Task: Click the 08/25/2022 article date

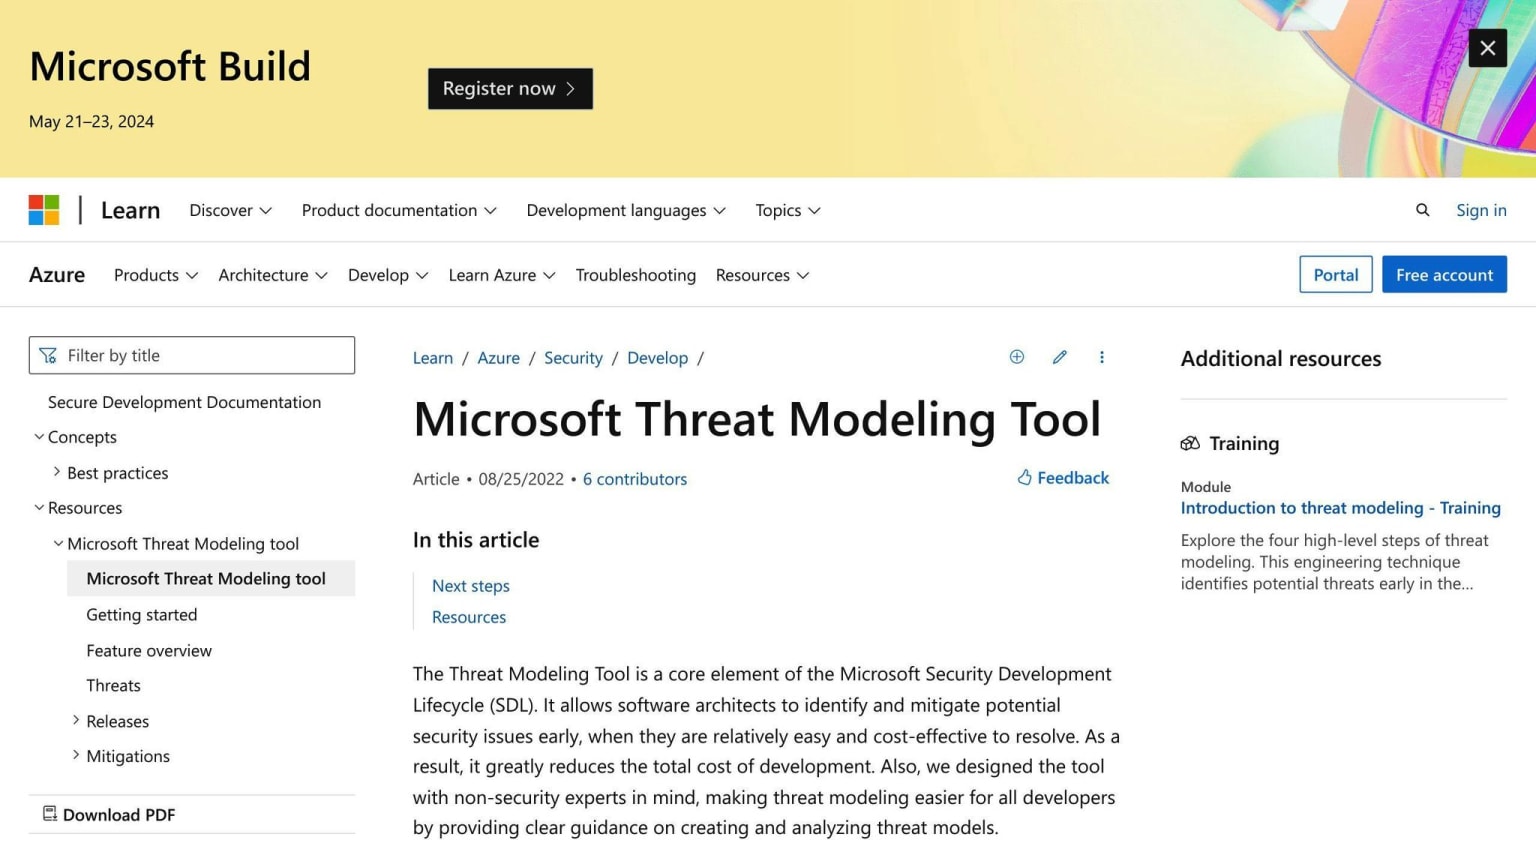Action: 521,479
